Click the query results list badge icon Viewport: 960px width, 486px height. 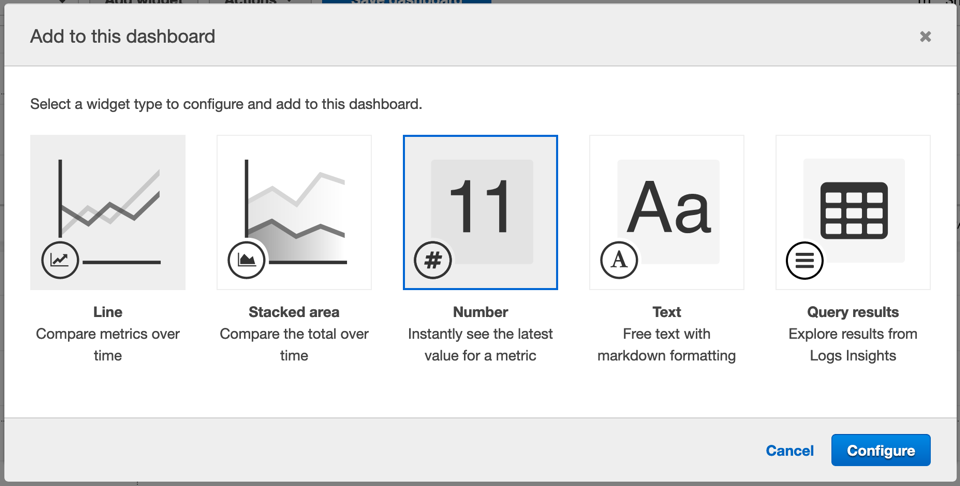tap(805, 261)
